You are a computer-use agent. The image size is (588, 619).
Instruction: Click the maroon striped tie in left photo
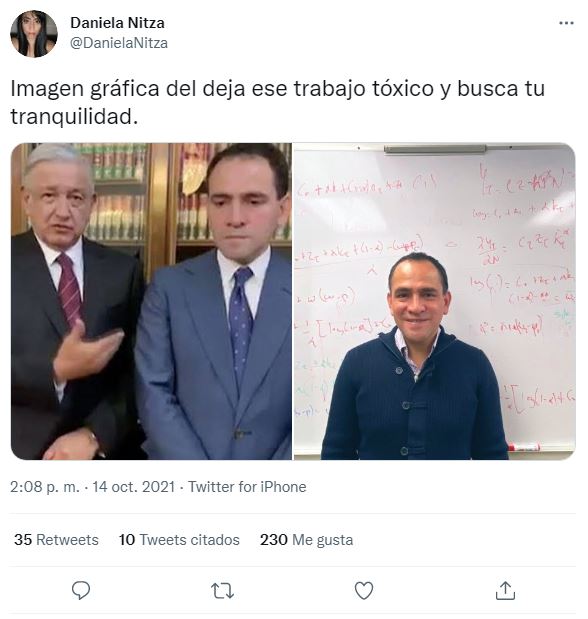tap(69, 290)
